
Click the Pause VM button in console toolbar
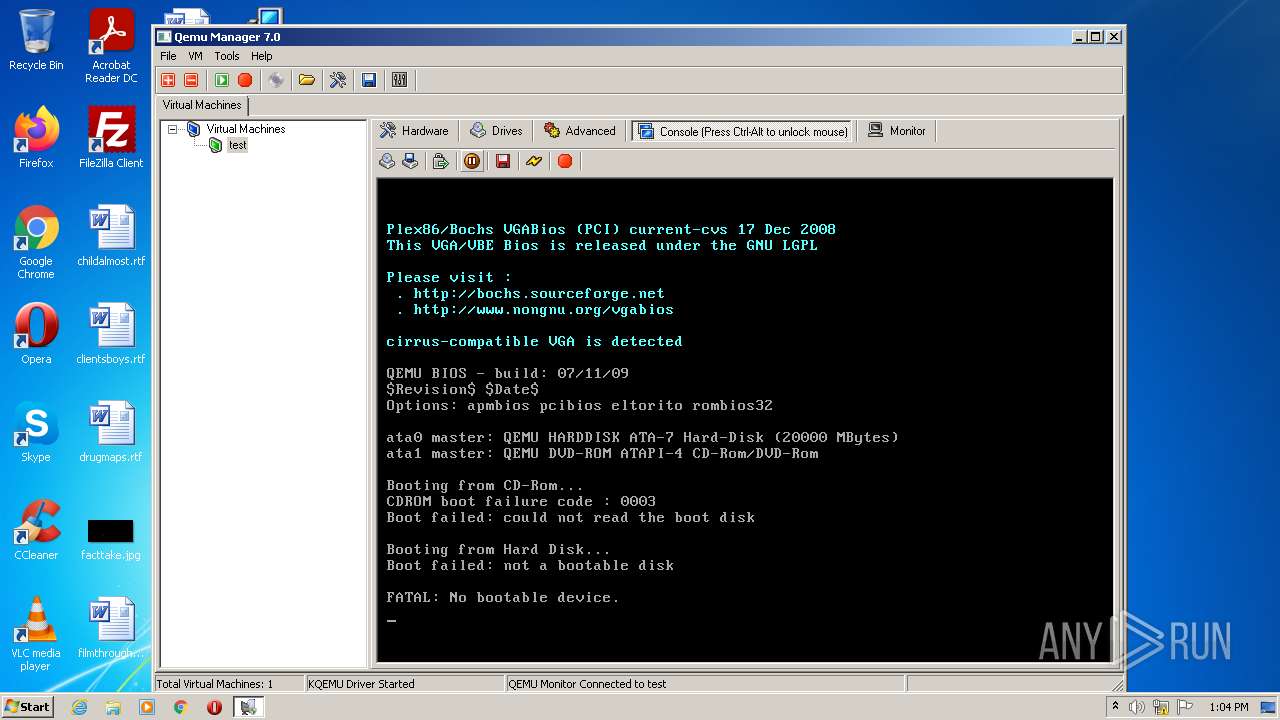pyautogui.click(x=472, y=161)
